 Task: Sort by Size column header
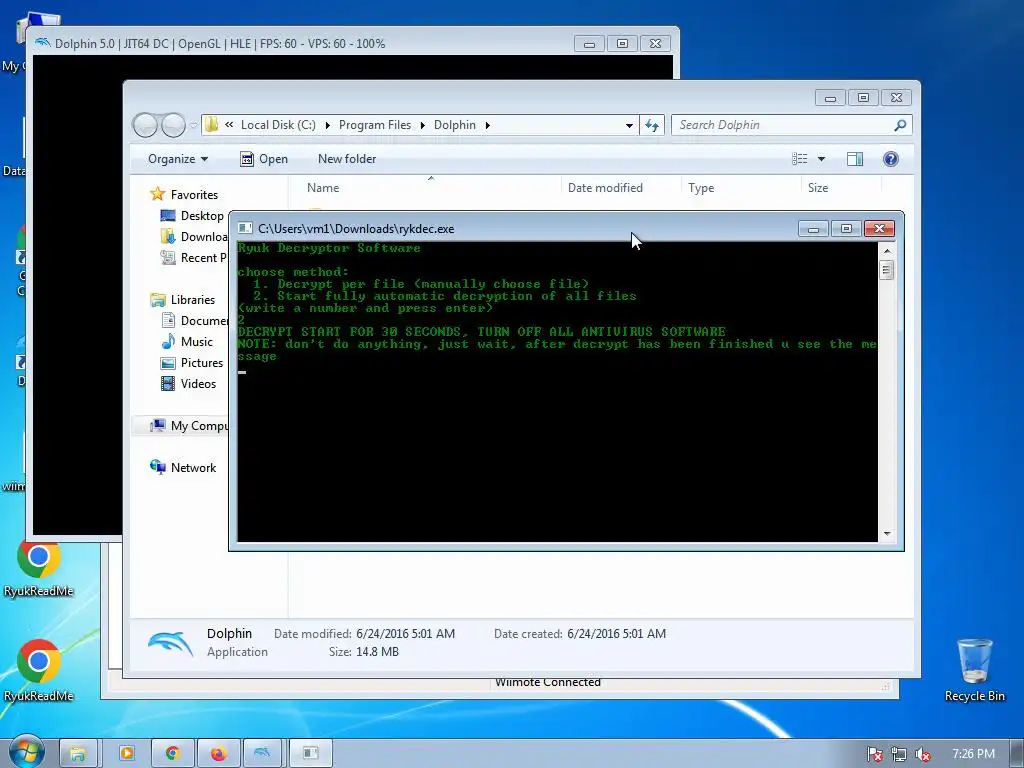point(841,187)
